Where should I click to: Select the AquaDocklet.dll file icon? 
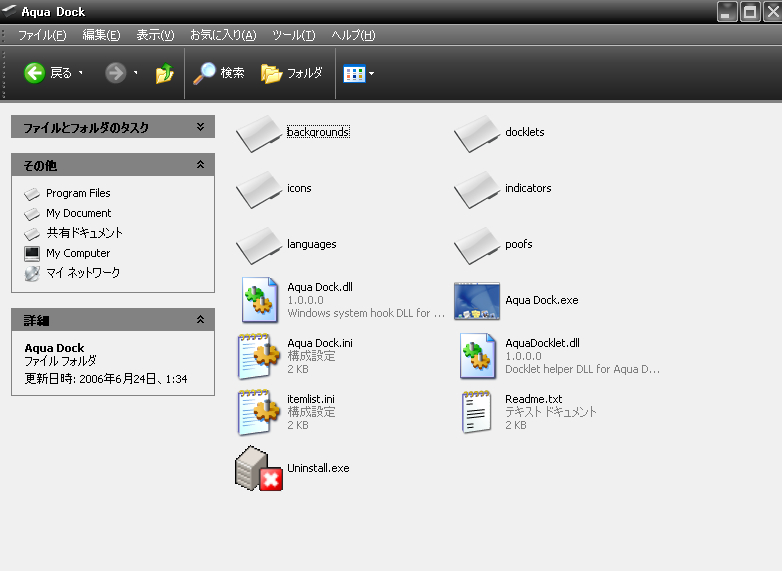(478, 356)
